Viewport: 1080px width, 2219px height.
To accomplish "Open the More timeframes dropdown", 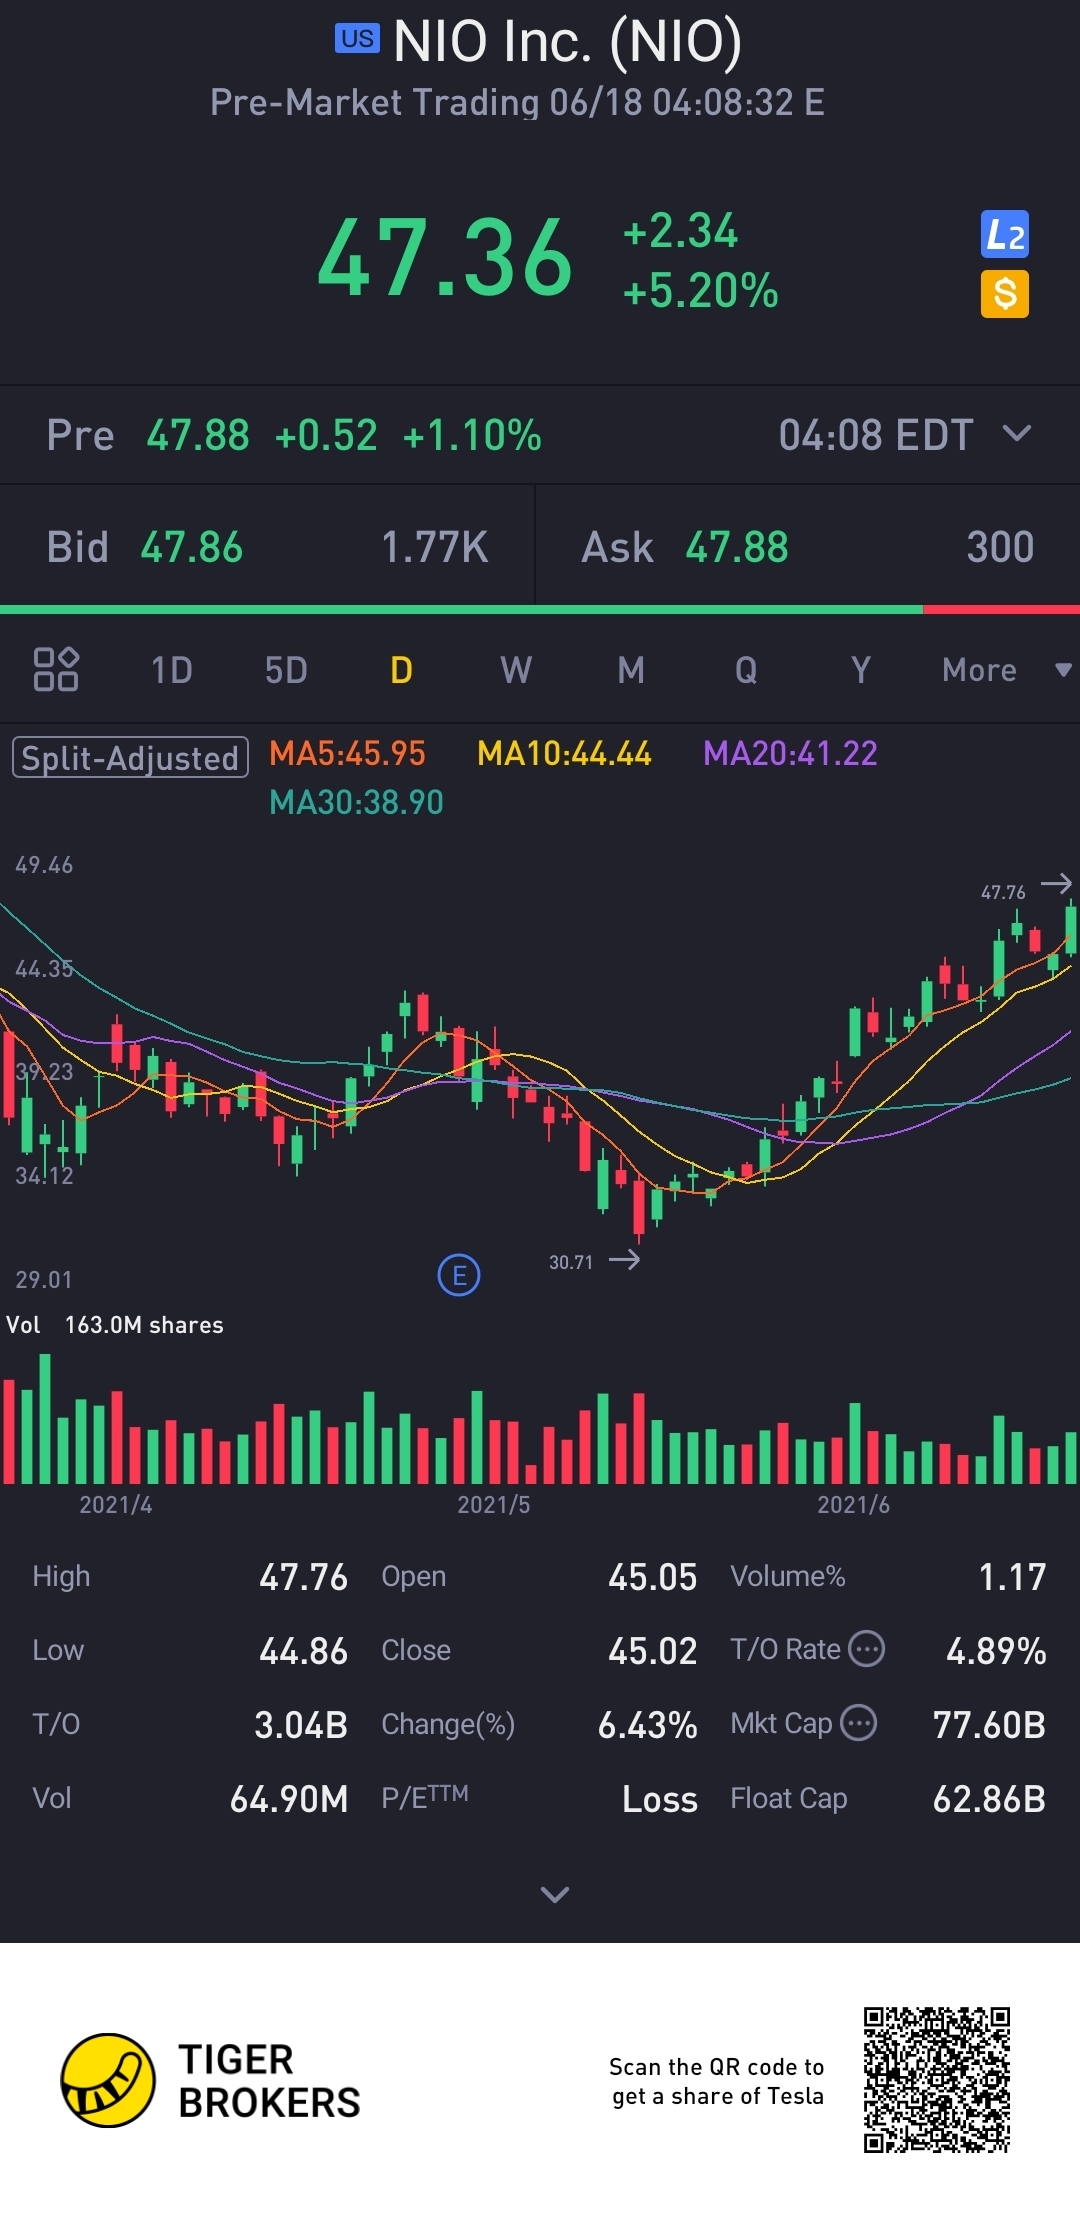I will (1006, 670).
